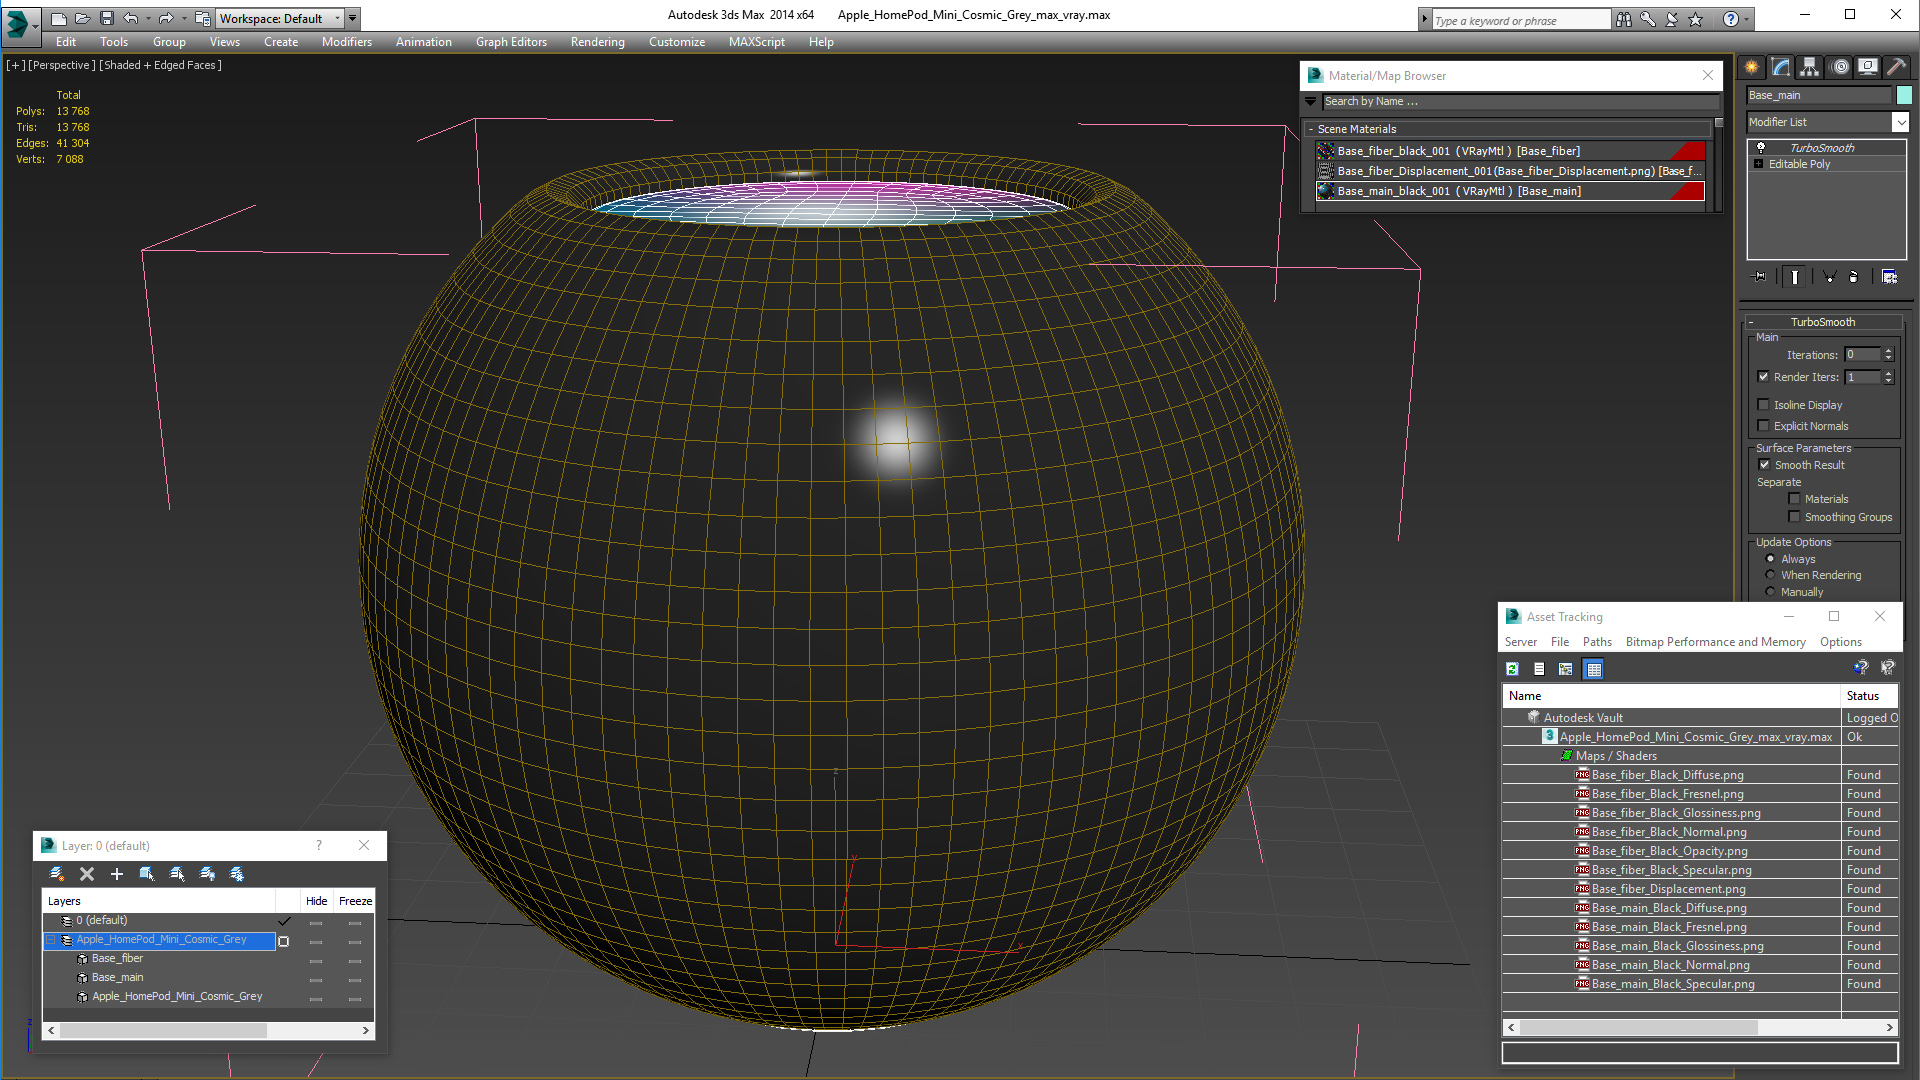Screen dimensions: 1920x1080
Task: Click Refresh icon in Asset Tracking toolbar
Action: tap(1512, 669)
